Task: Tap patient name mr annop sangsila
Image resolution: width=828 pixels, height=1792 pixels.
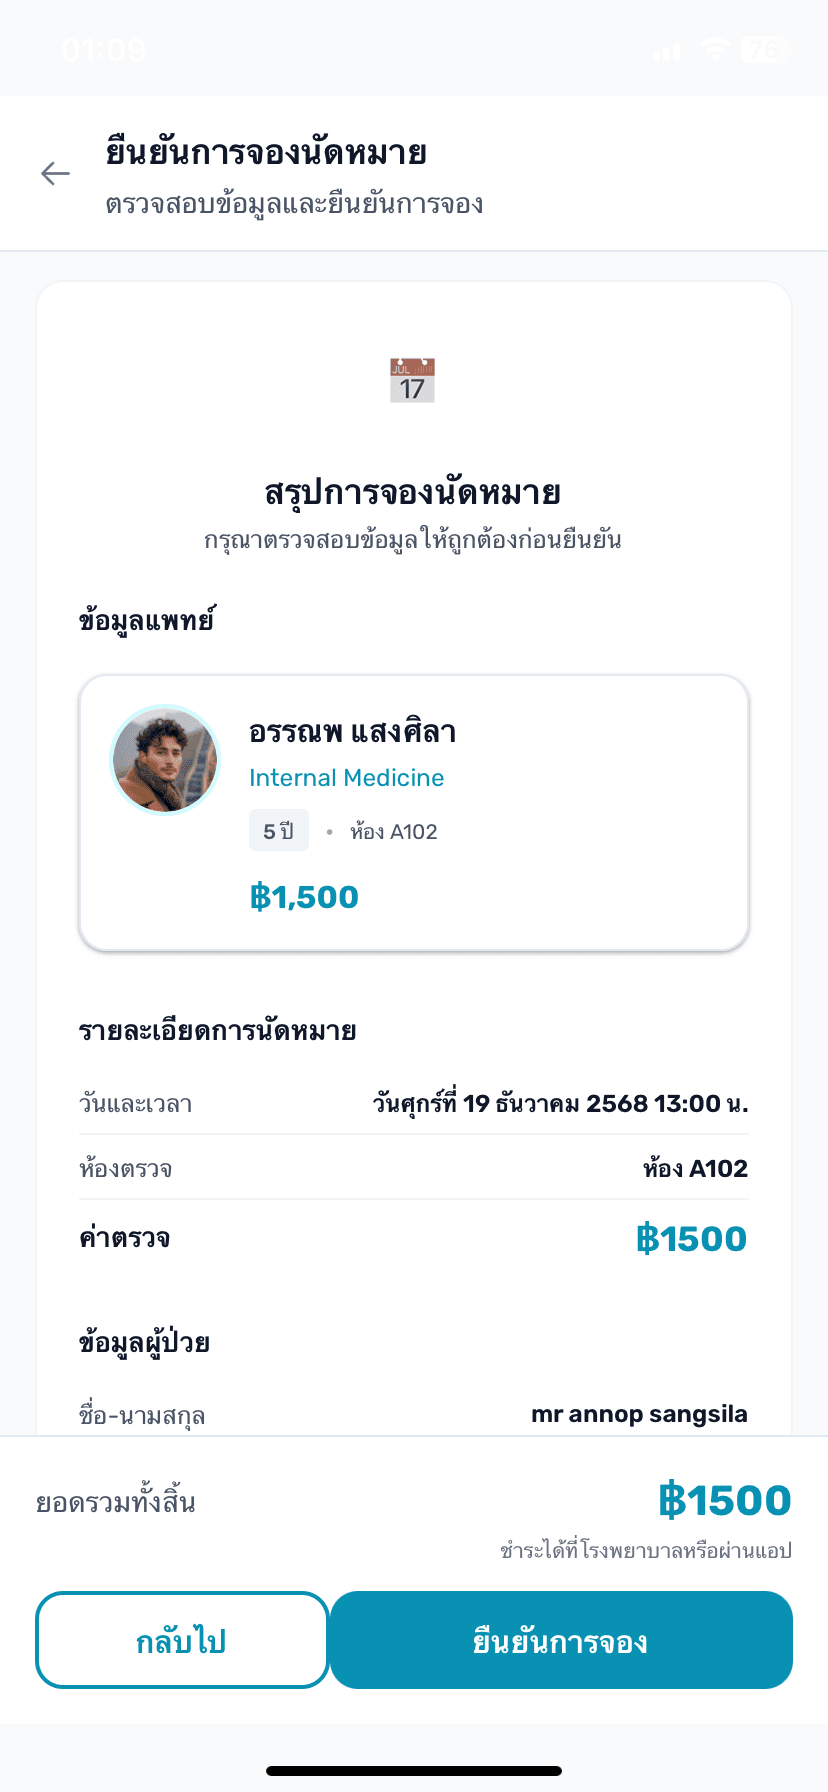Action: pos(639,1414)
